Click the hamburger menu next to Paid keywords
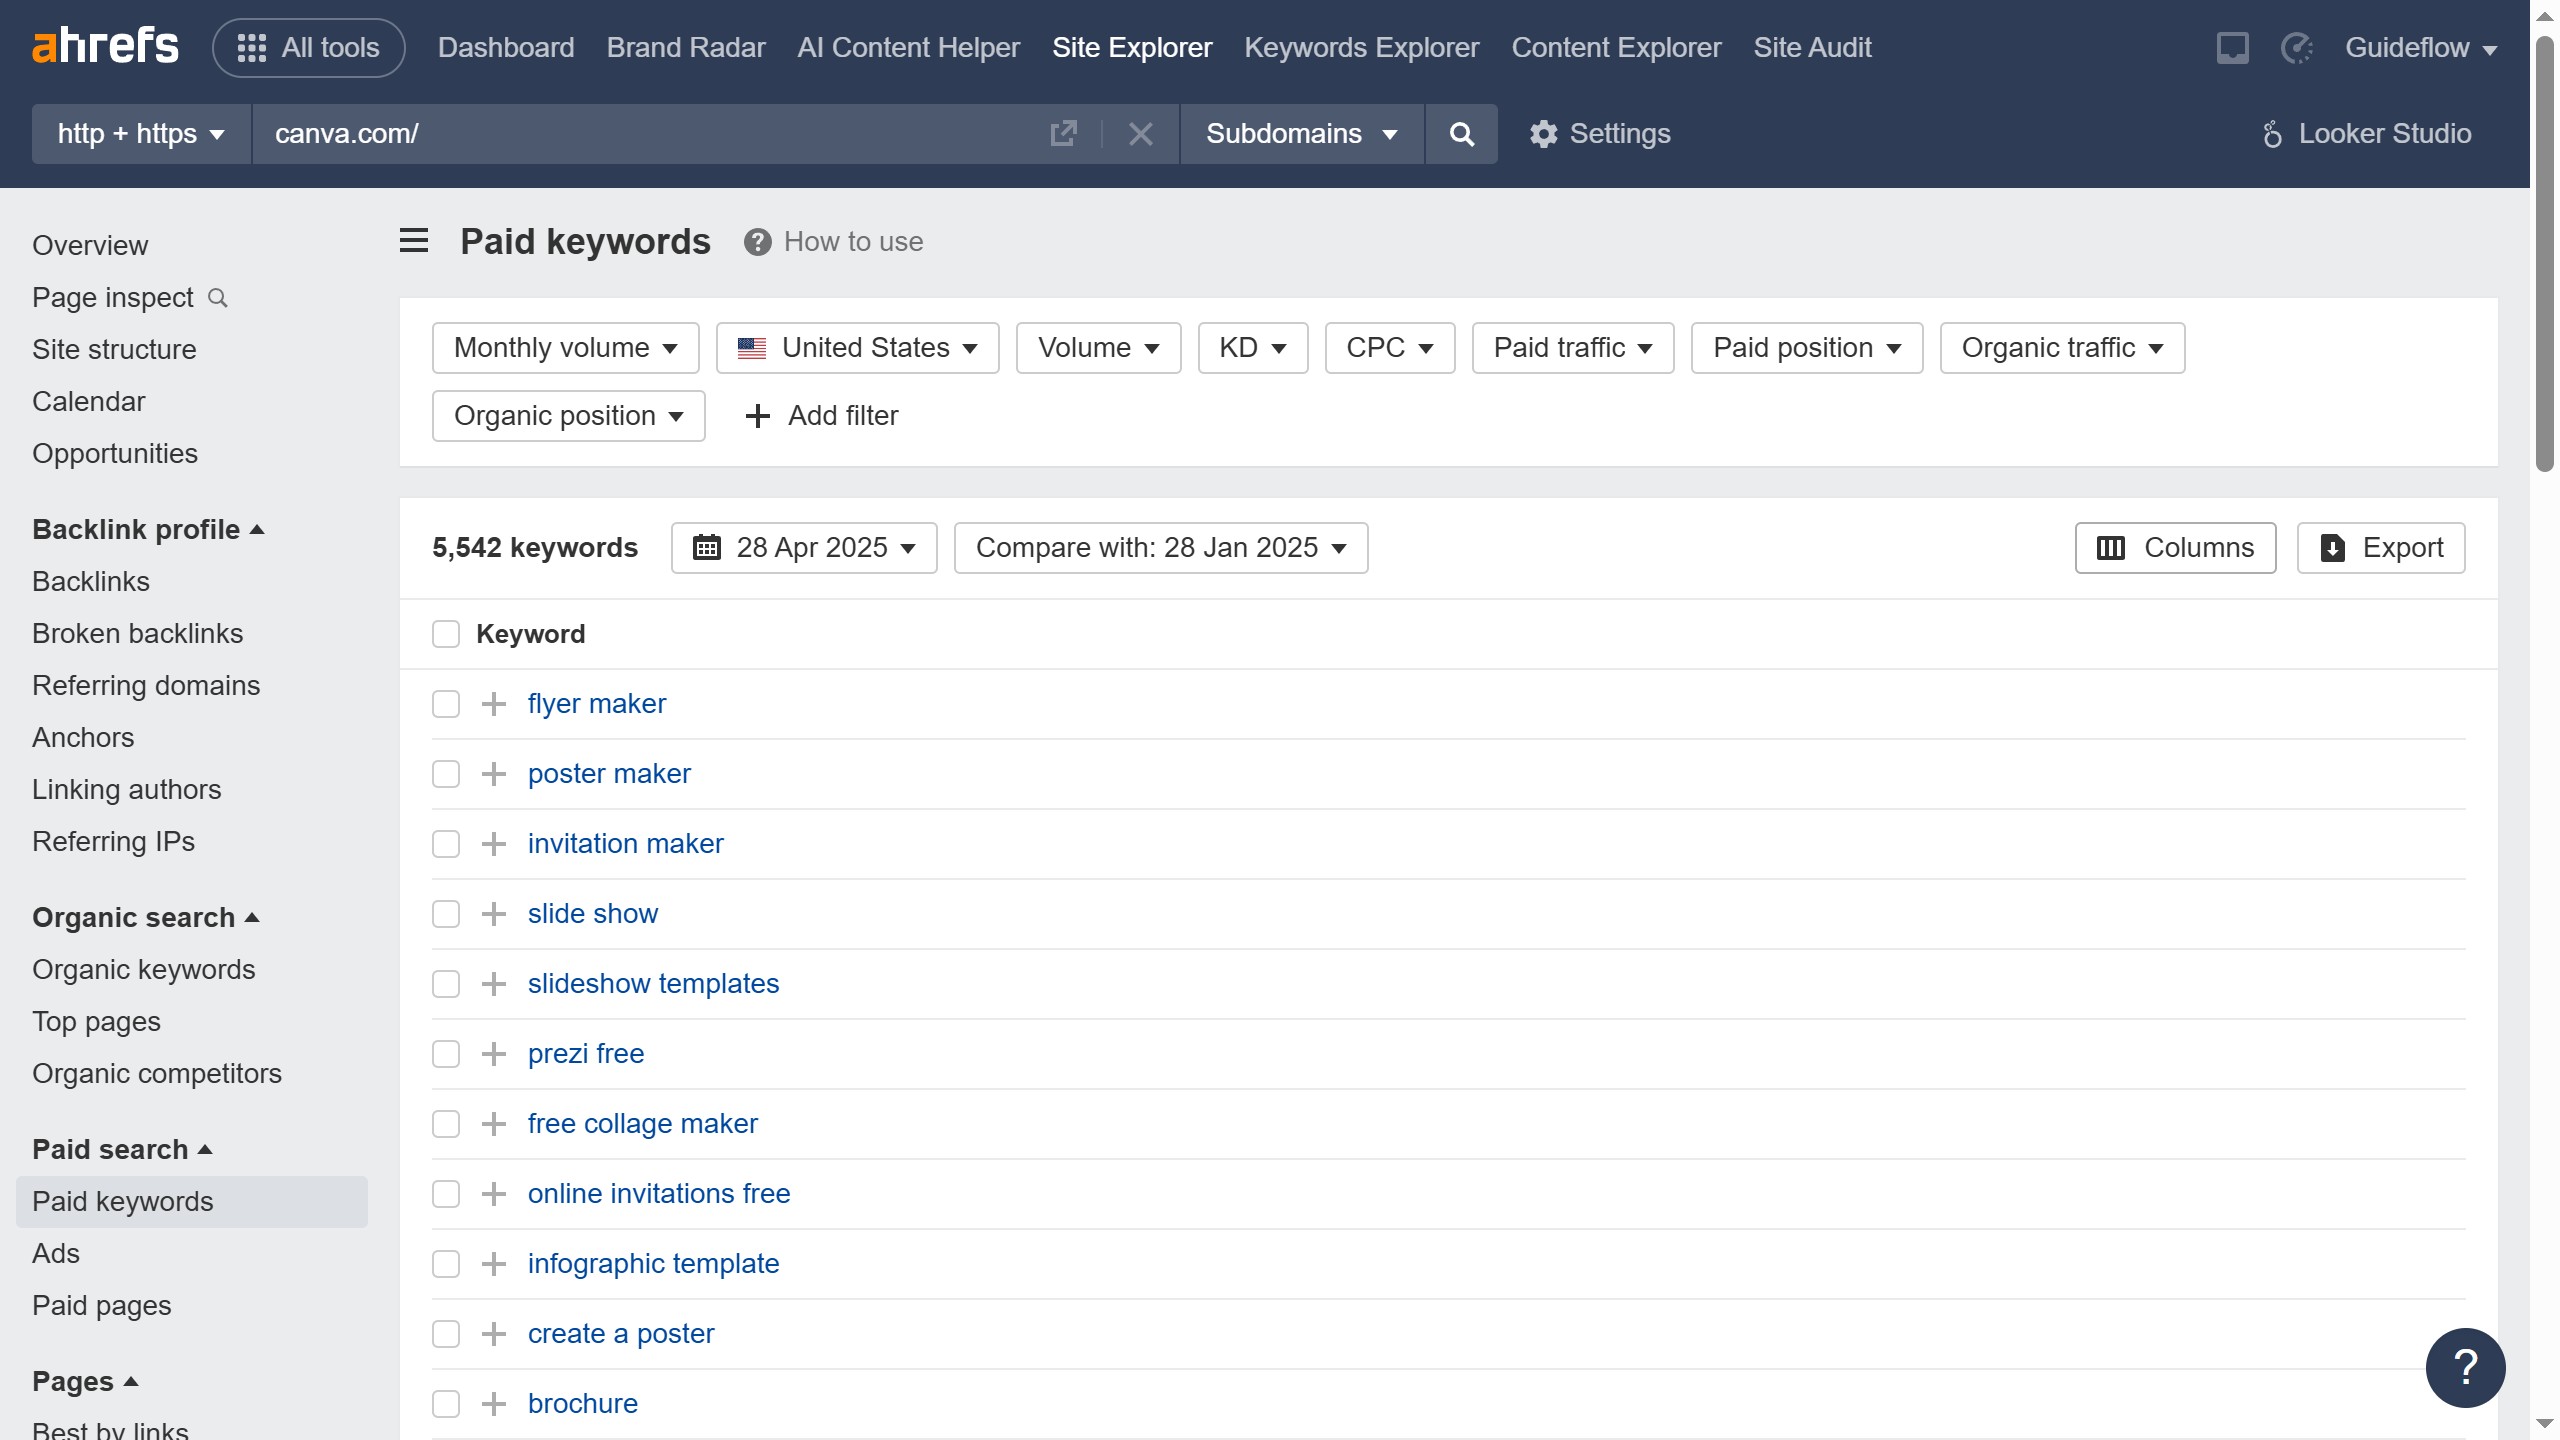The image size is (2560, 1440). tap(414, 241)
